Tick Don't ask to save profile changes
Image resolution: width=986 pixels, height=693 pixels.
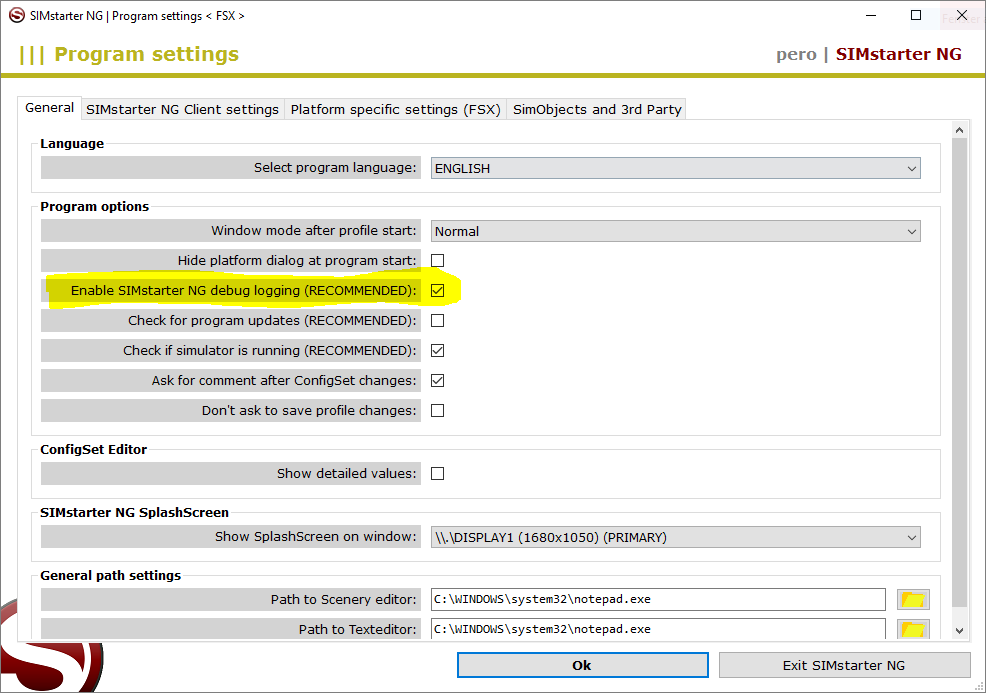point(438,411)
